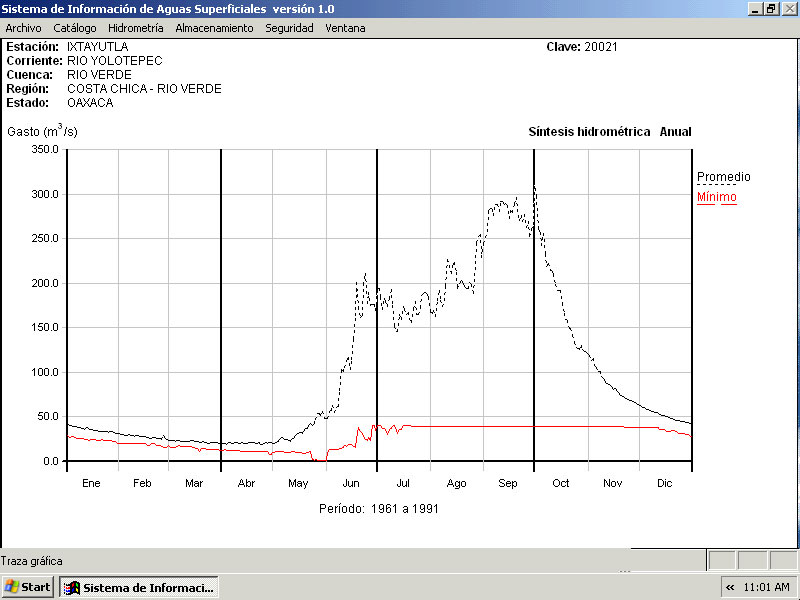Open the Ventana menu
Image resolution: width=800 pixels, height=600 pixels.
[345, 28]
